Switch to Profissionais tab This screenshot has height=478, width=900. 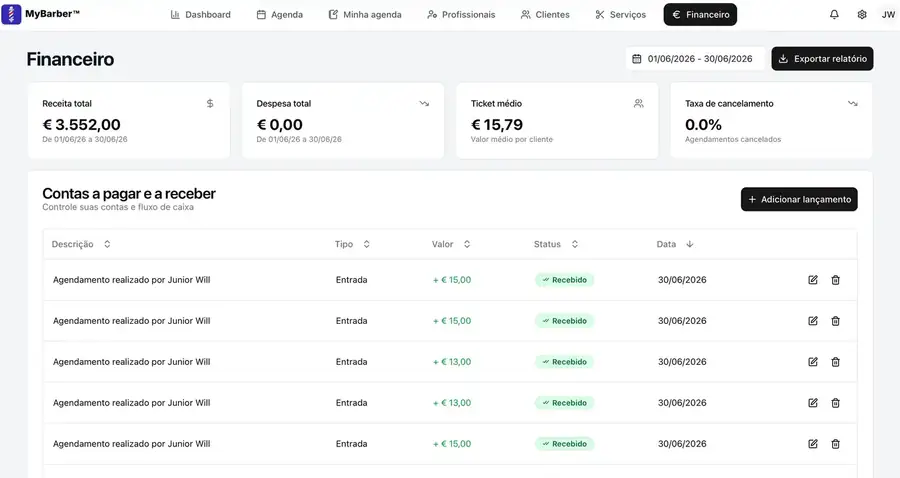[461, 14]
